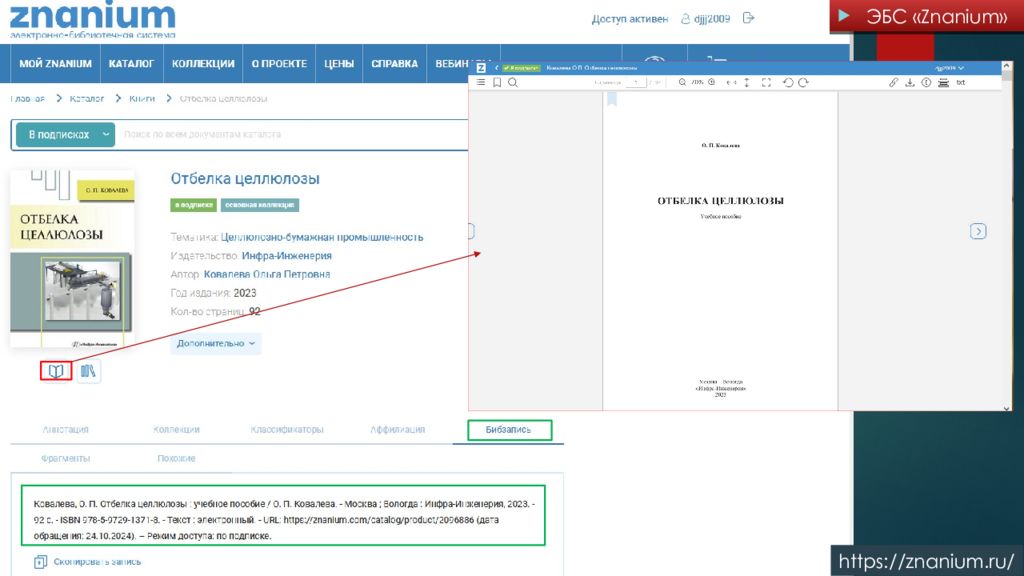Open the reader's table of contents hamburger menu
Screen dimensions: 1024x576
tap(481, 82)
